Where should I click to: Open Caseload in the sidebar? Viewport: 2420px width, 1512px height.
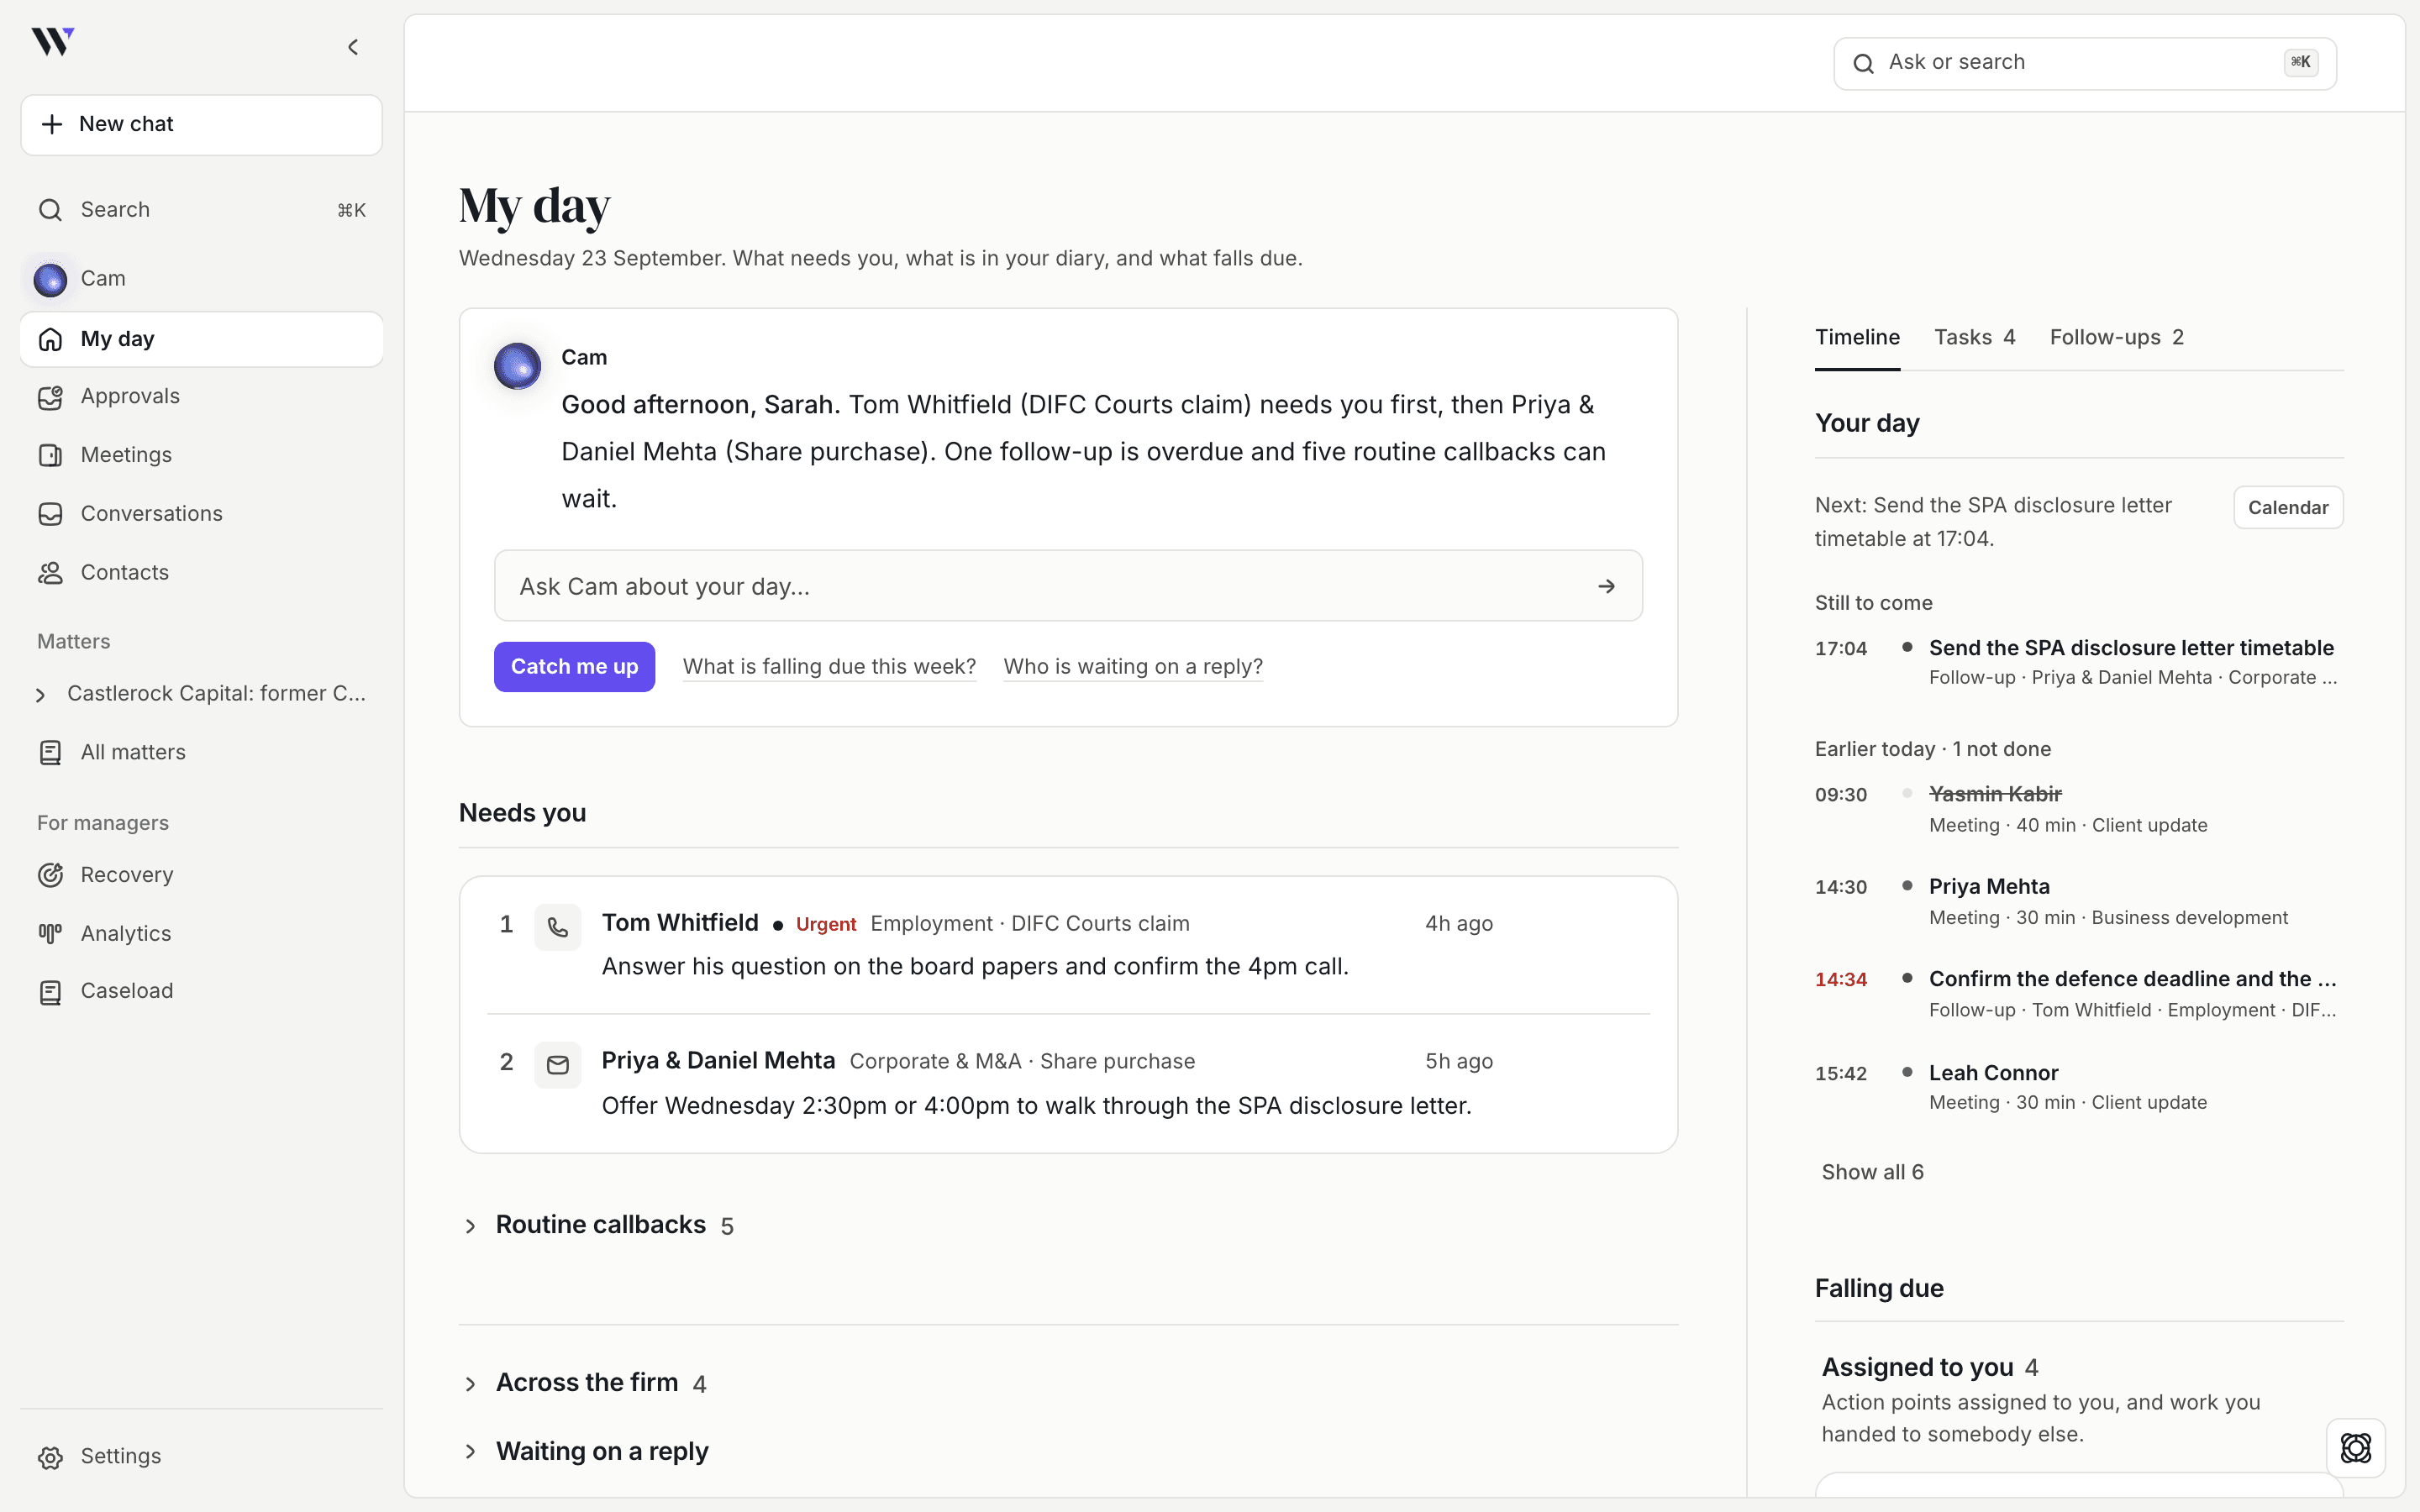click(x=201, y=991)
